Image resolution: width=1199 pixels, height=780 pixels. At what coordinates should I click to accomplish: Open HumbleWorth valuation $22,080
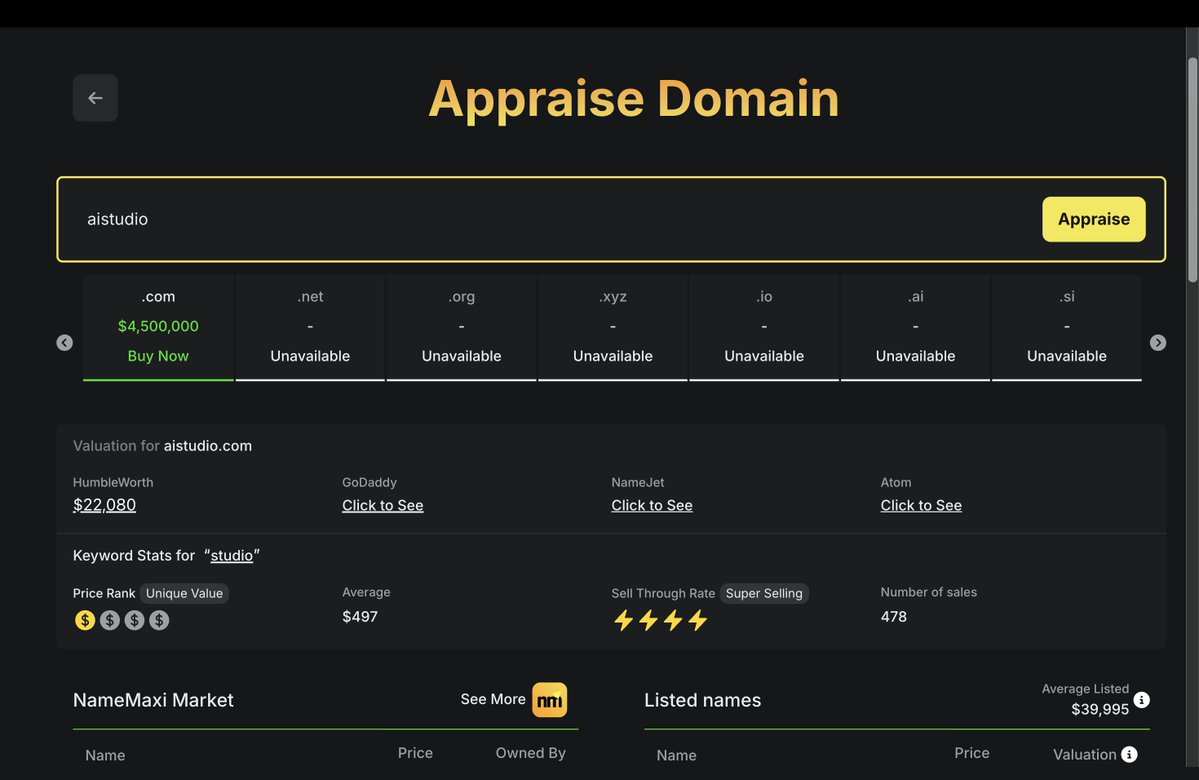pyautogui.click(x=104, y=505)
